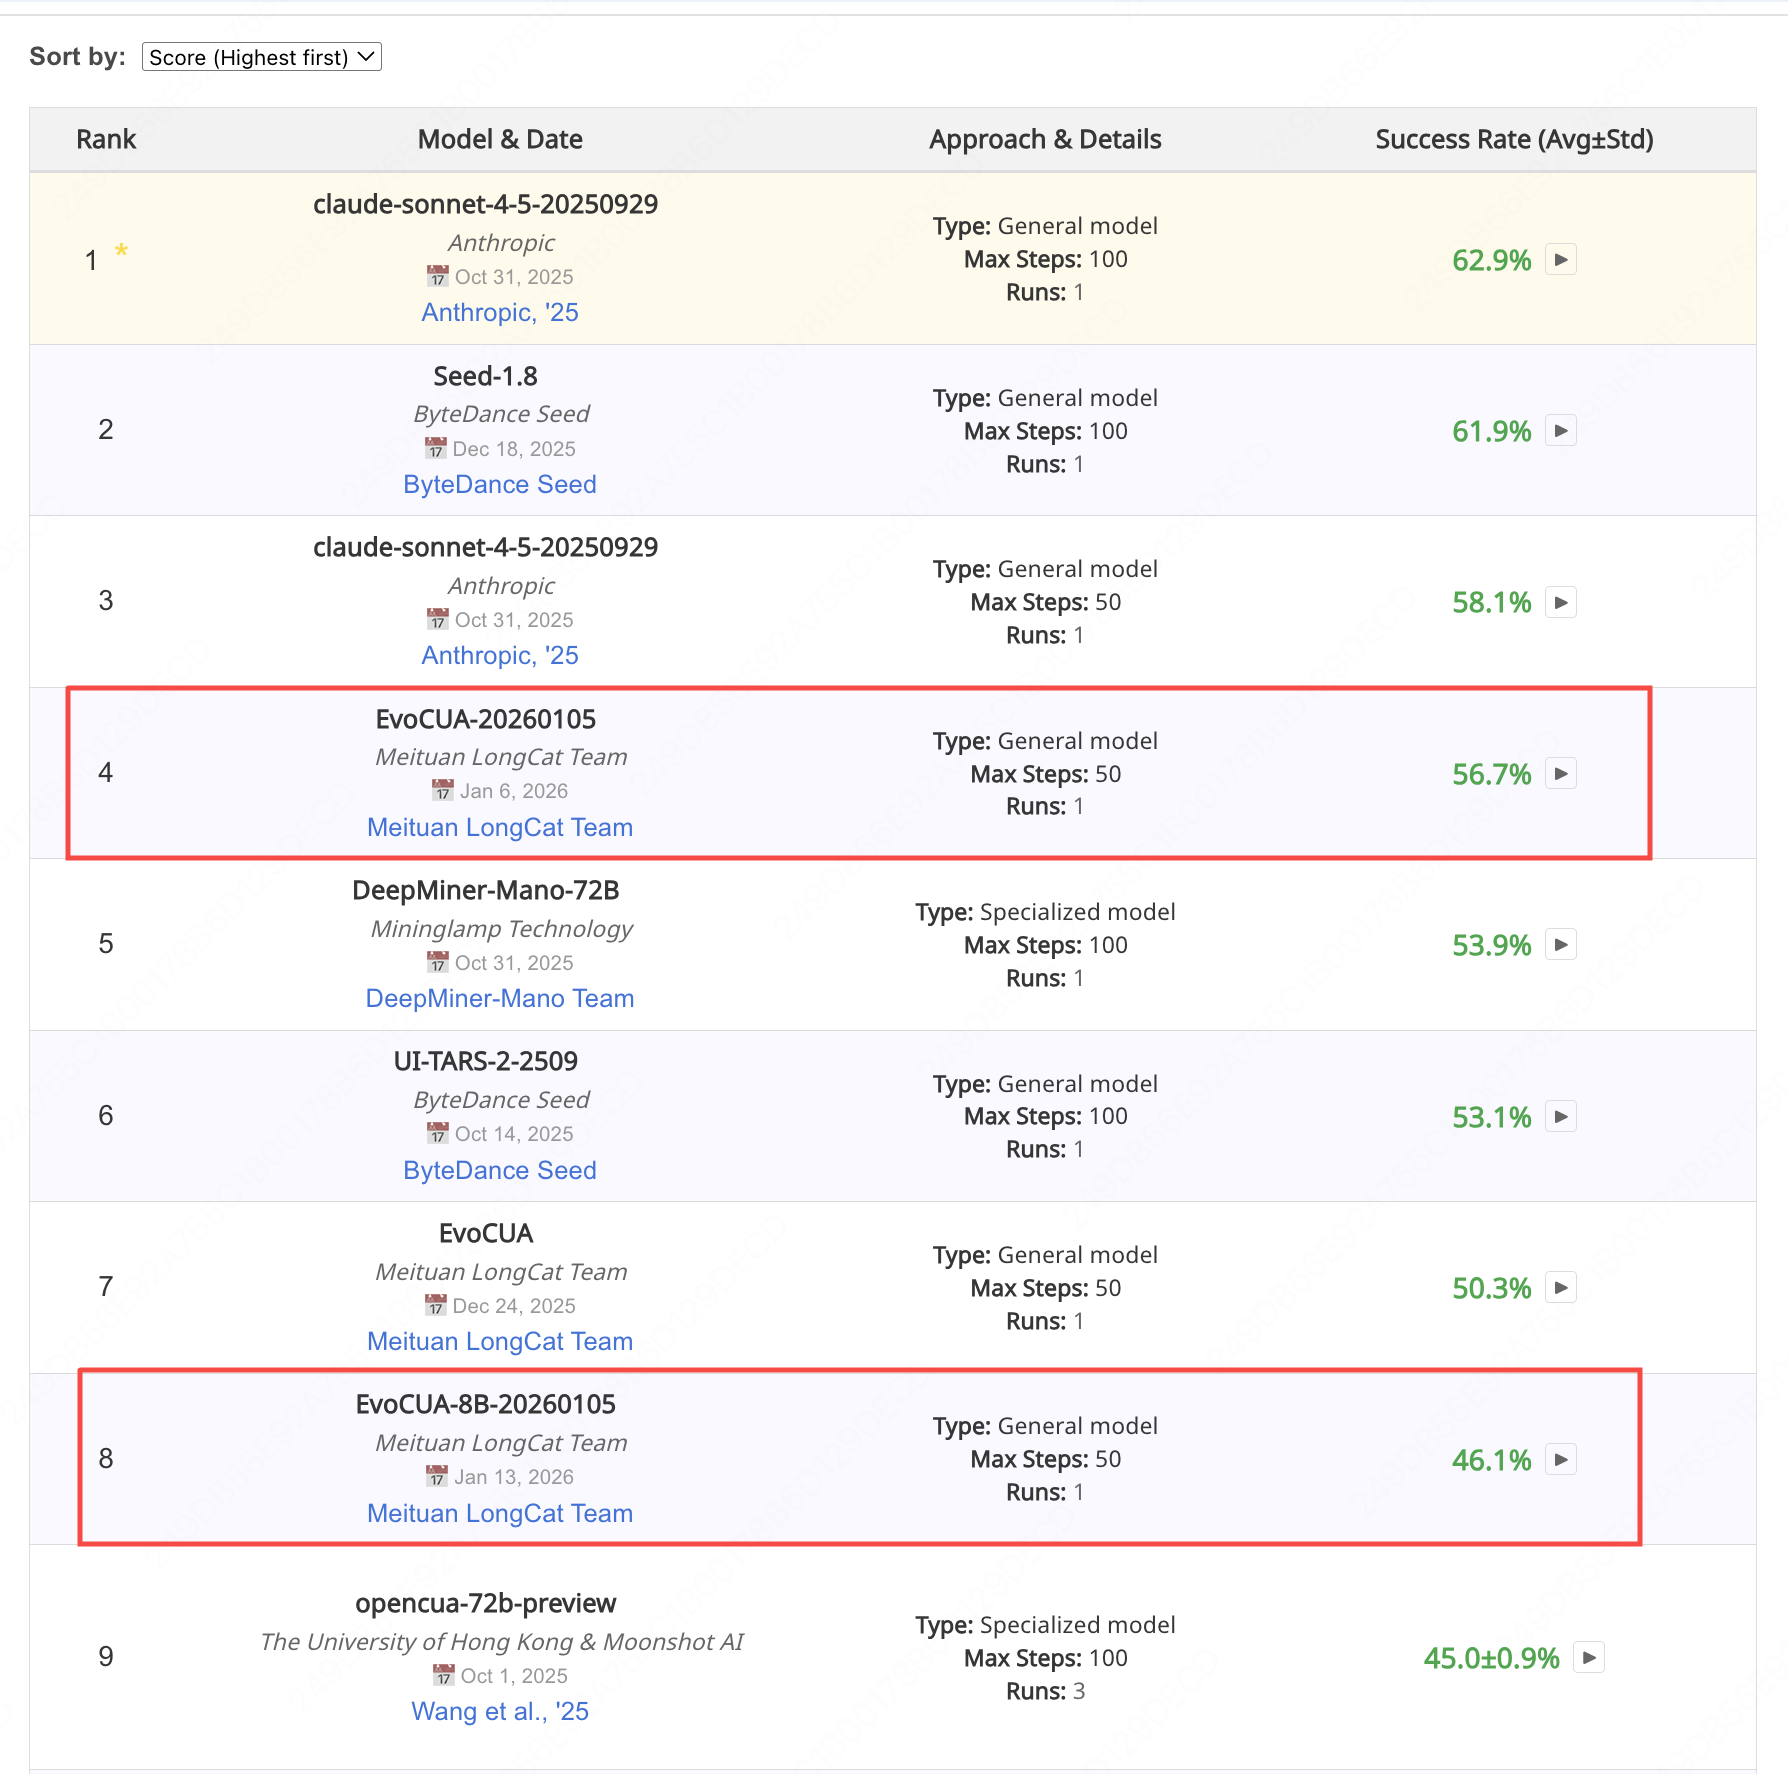Click the calendar icon beside Dec 18, 2025
1788x1774 pixels.
pyautogui.click(x=435, y=448)
